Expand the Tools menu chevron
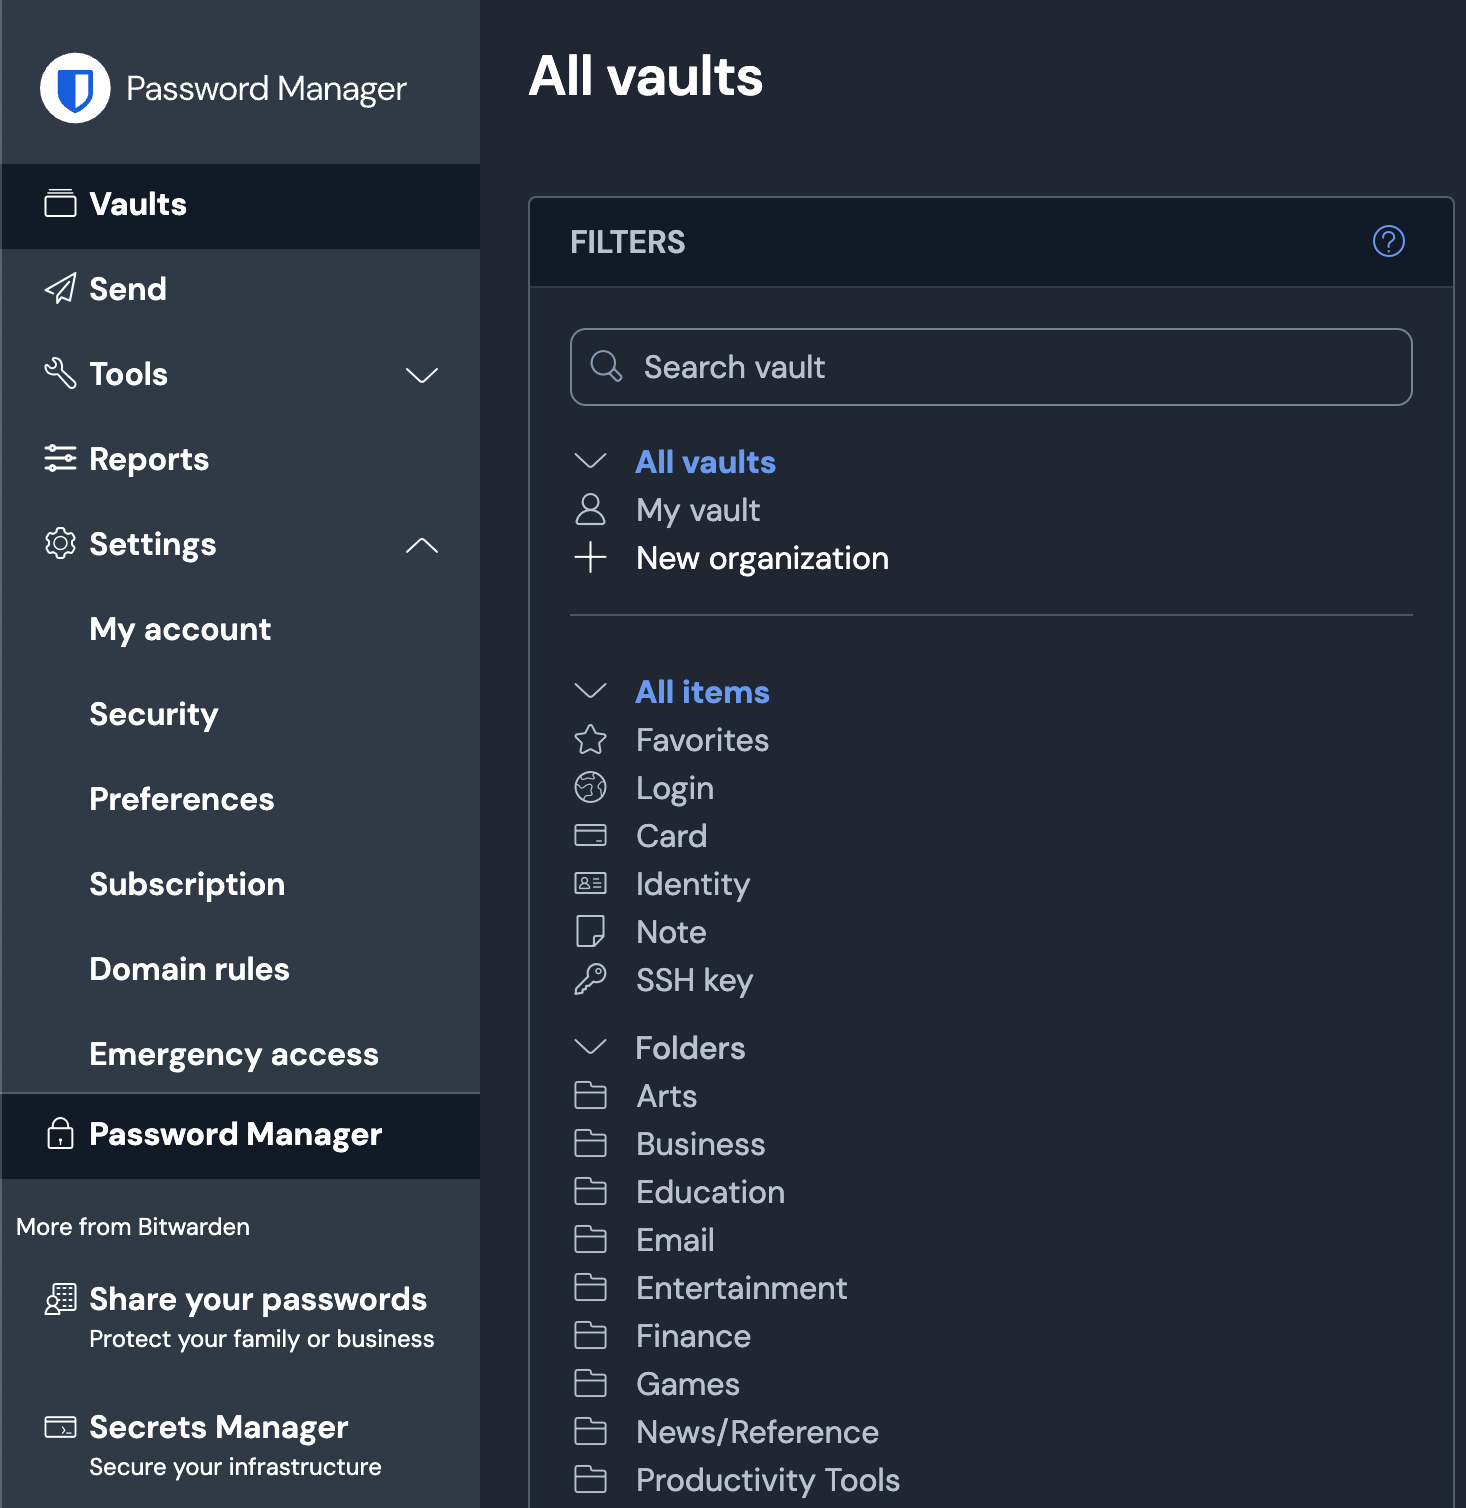This screenshot has height=1508, width=1466. click(x=422, y=375)
